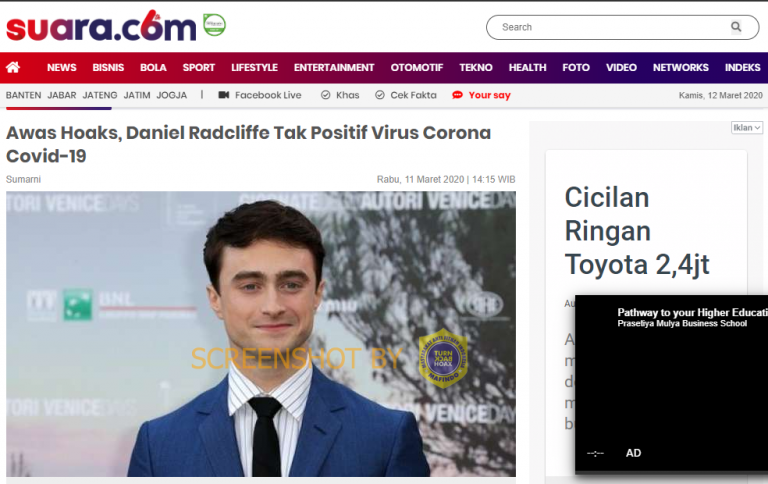Open the JATENG regional link
The height and width of the screenshot is (484, 768).
(100, 95)
